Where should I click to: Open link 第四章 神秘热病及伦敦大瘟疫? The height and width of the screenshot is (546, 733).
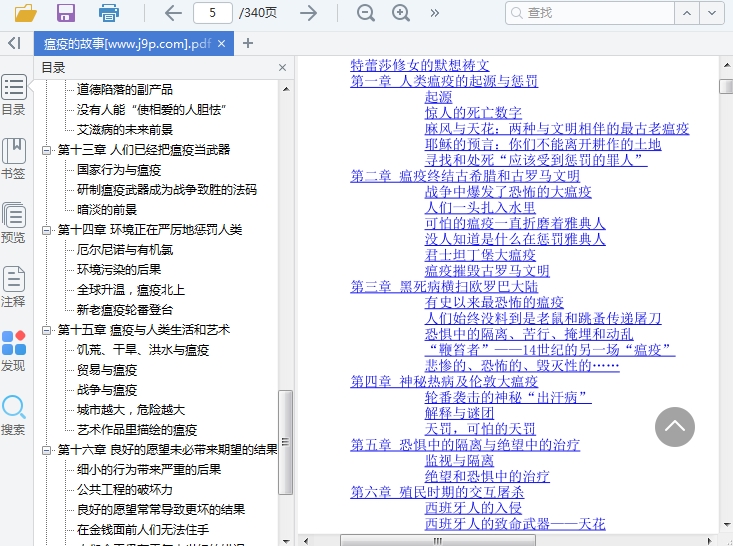pos(444,381)
